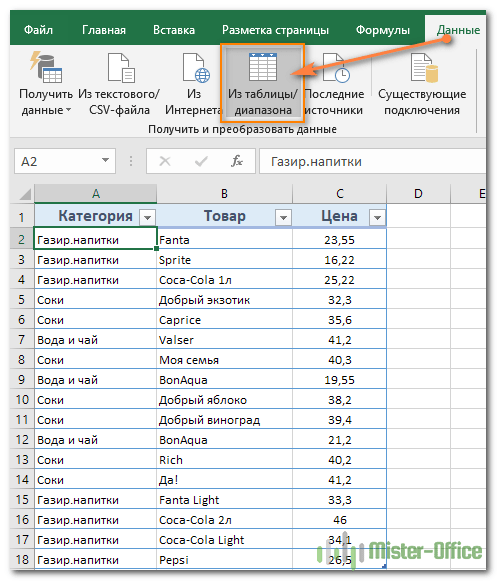The width and height of the screenshot is (497, 581).
Task: Show Существующие подключения dialog
Action: 422,84
